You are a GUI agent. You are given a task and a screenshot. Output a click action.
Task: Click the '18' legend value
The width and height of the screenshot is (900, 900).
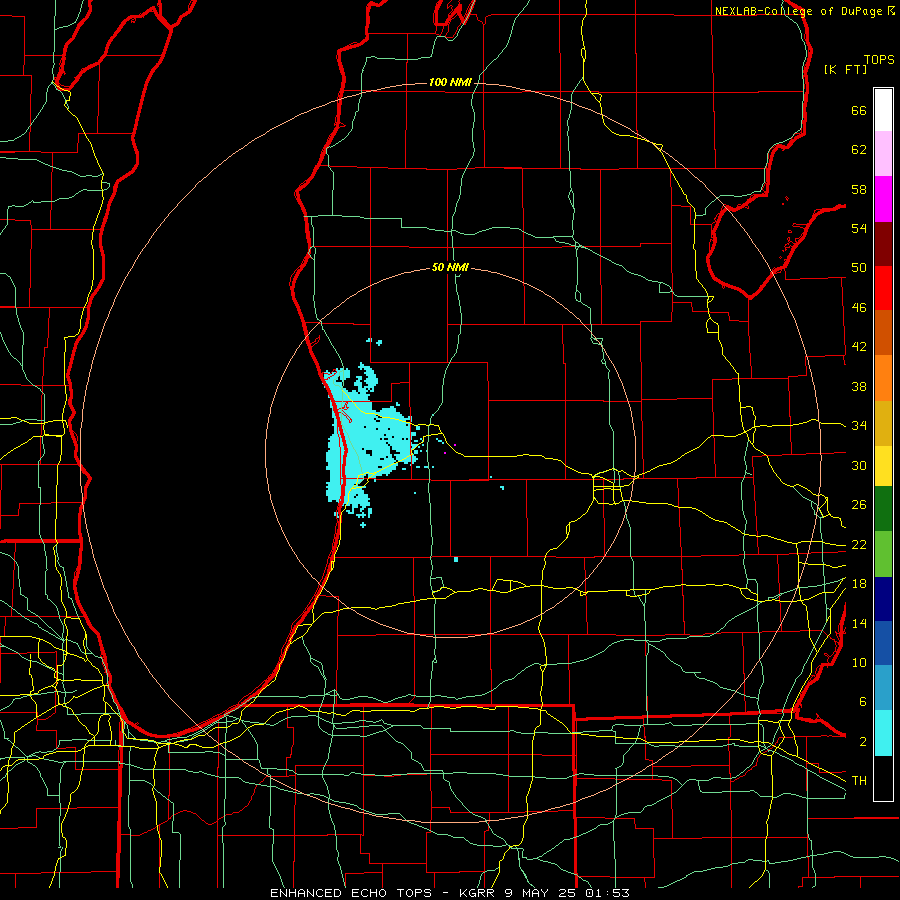[859, 584]
